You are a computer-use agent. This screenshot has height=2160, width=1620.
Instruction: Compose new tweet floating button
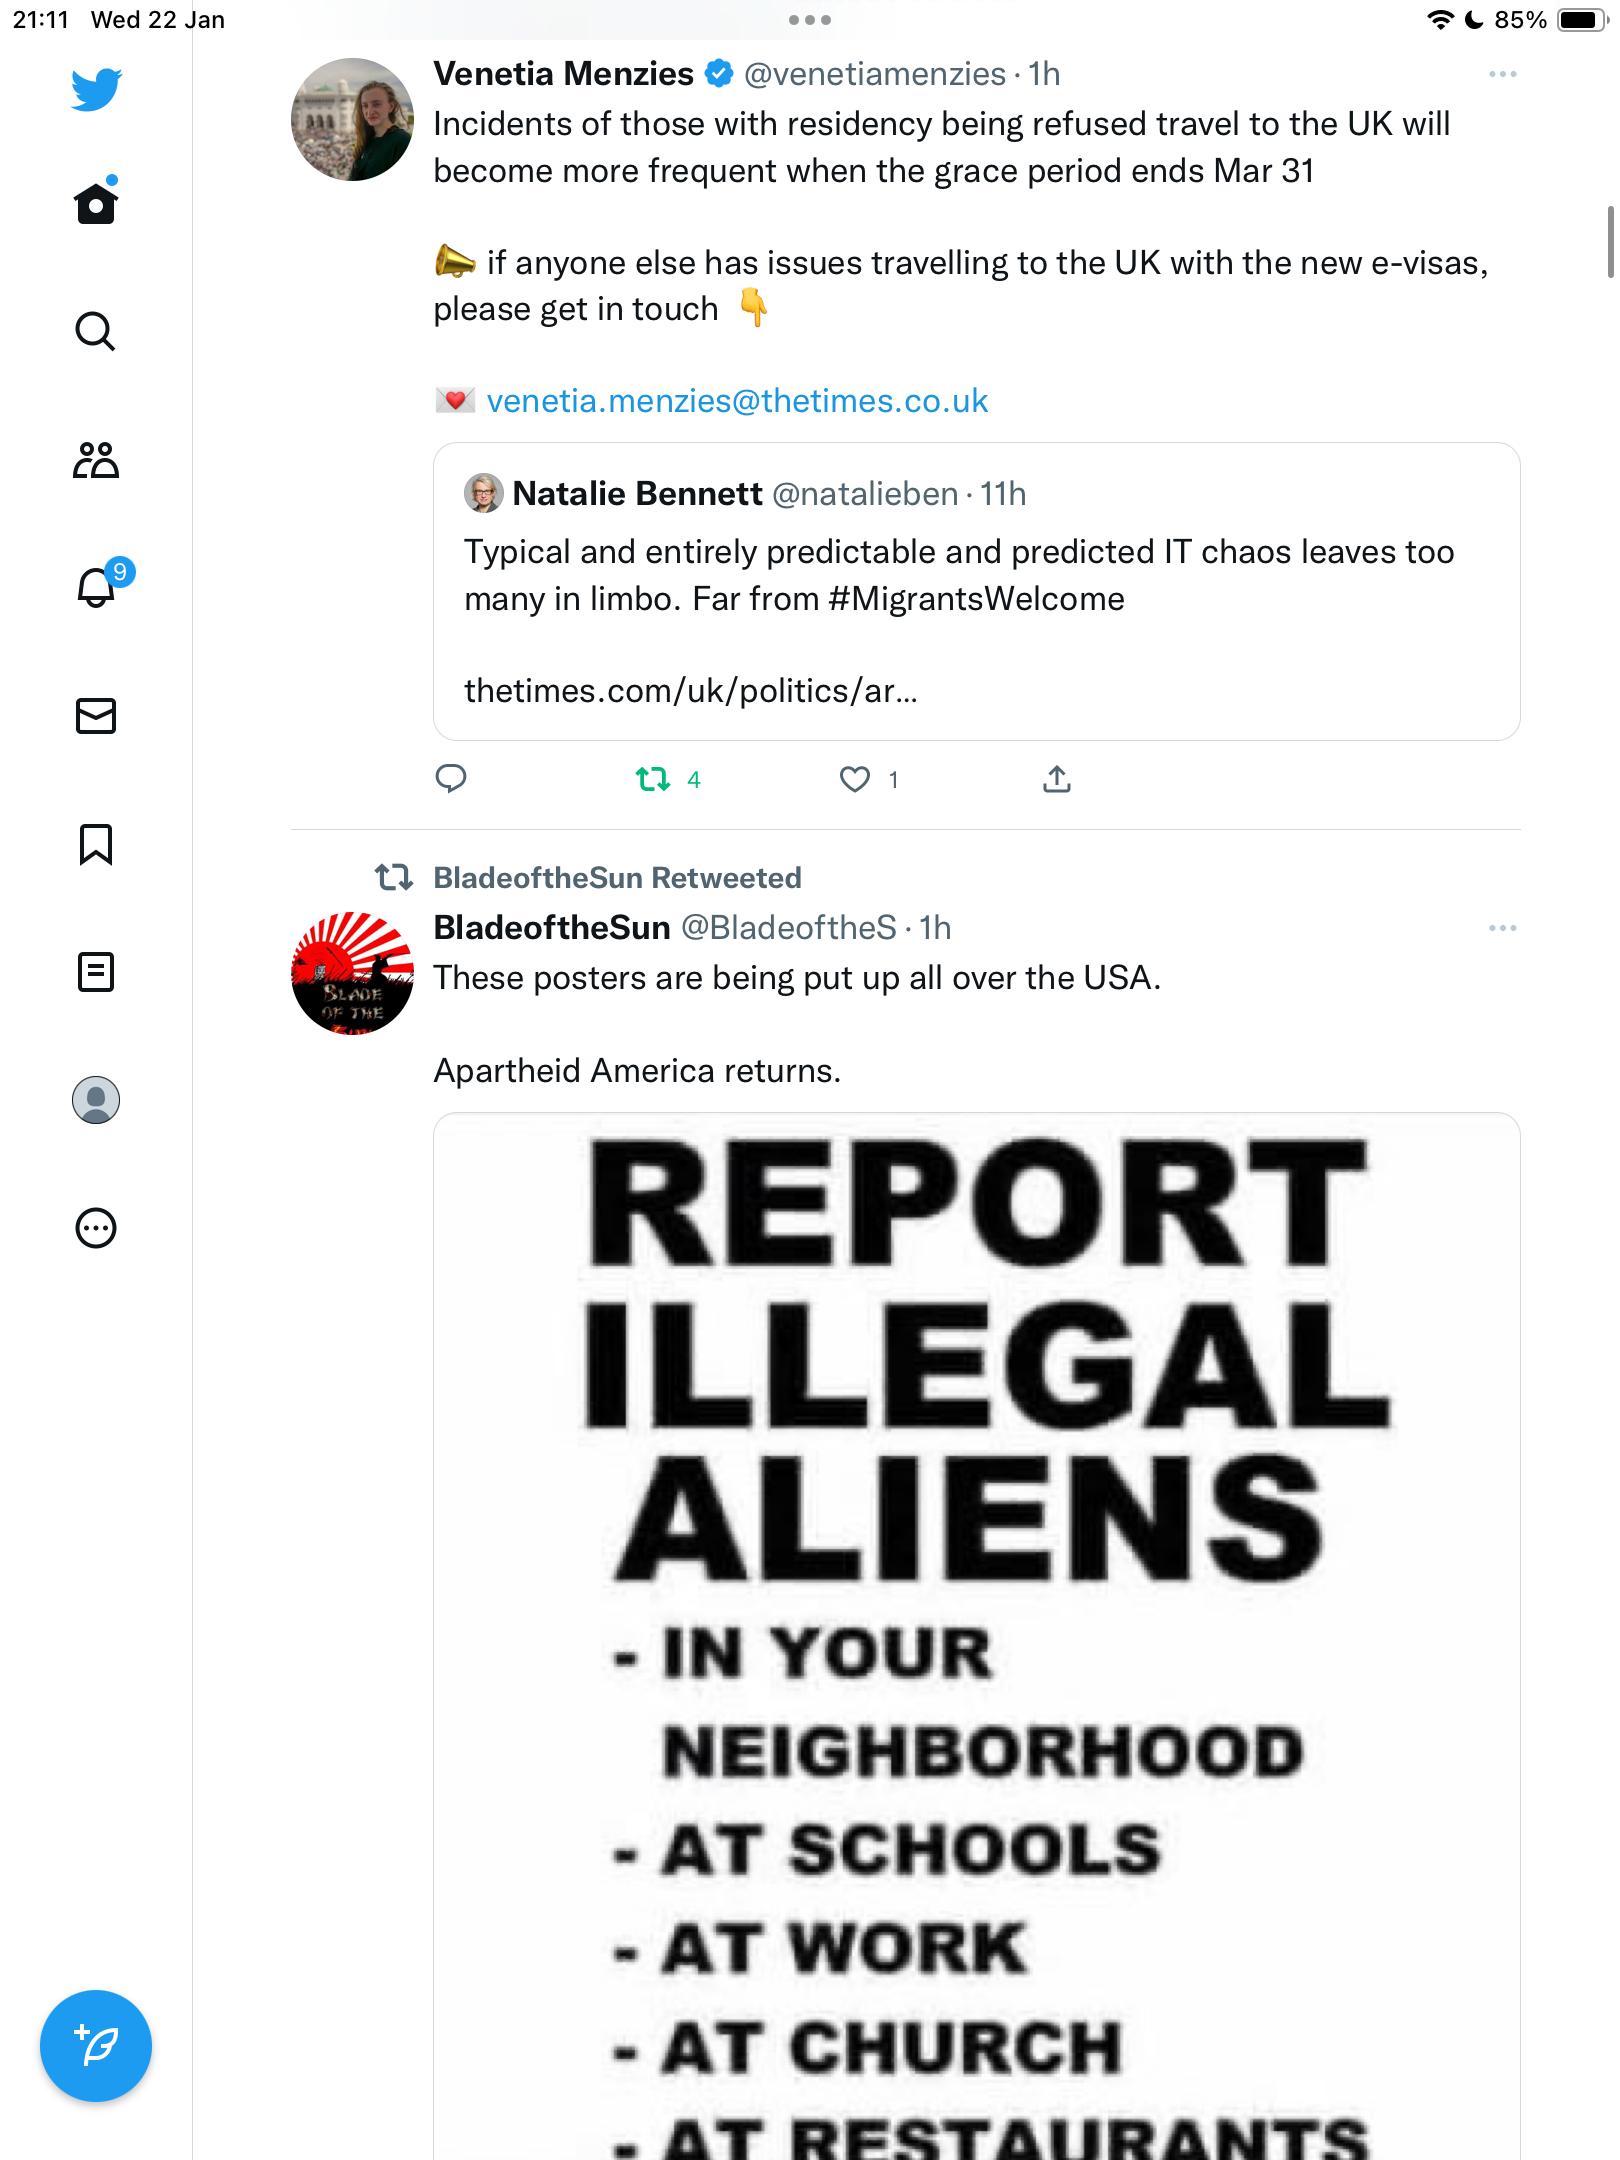click(x=96, y=2046)
